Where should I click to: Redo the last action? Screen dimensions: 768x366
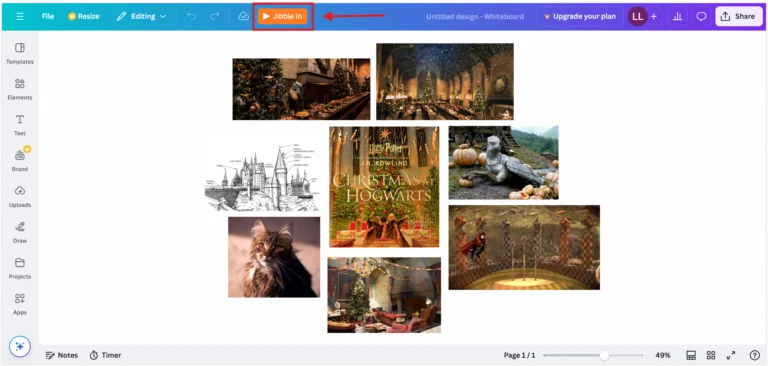(x=215, y=16)
